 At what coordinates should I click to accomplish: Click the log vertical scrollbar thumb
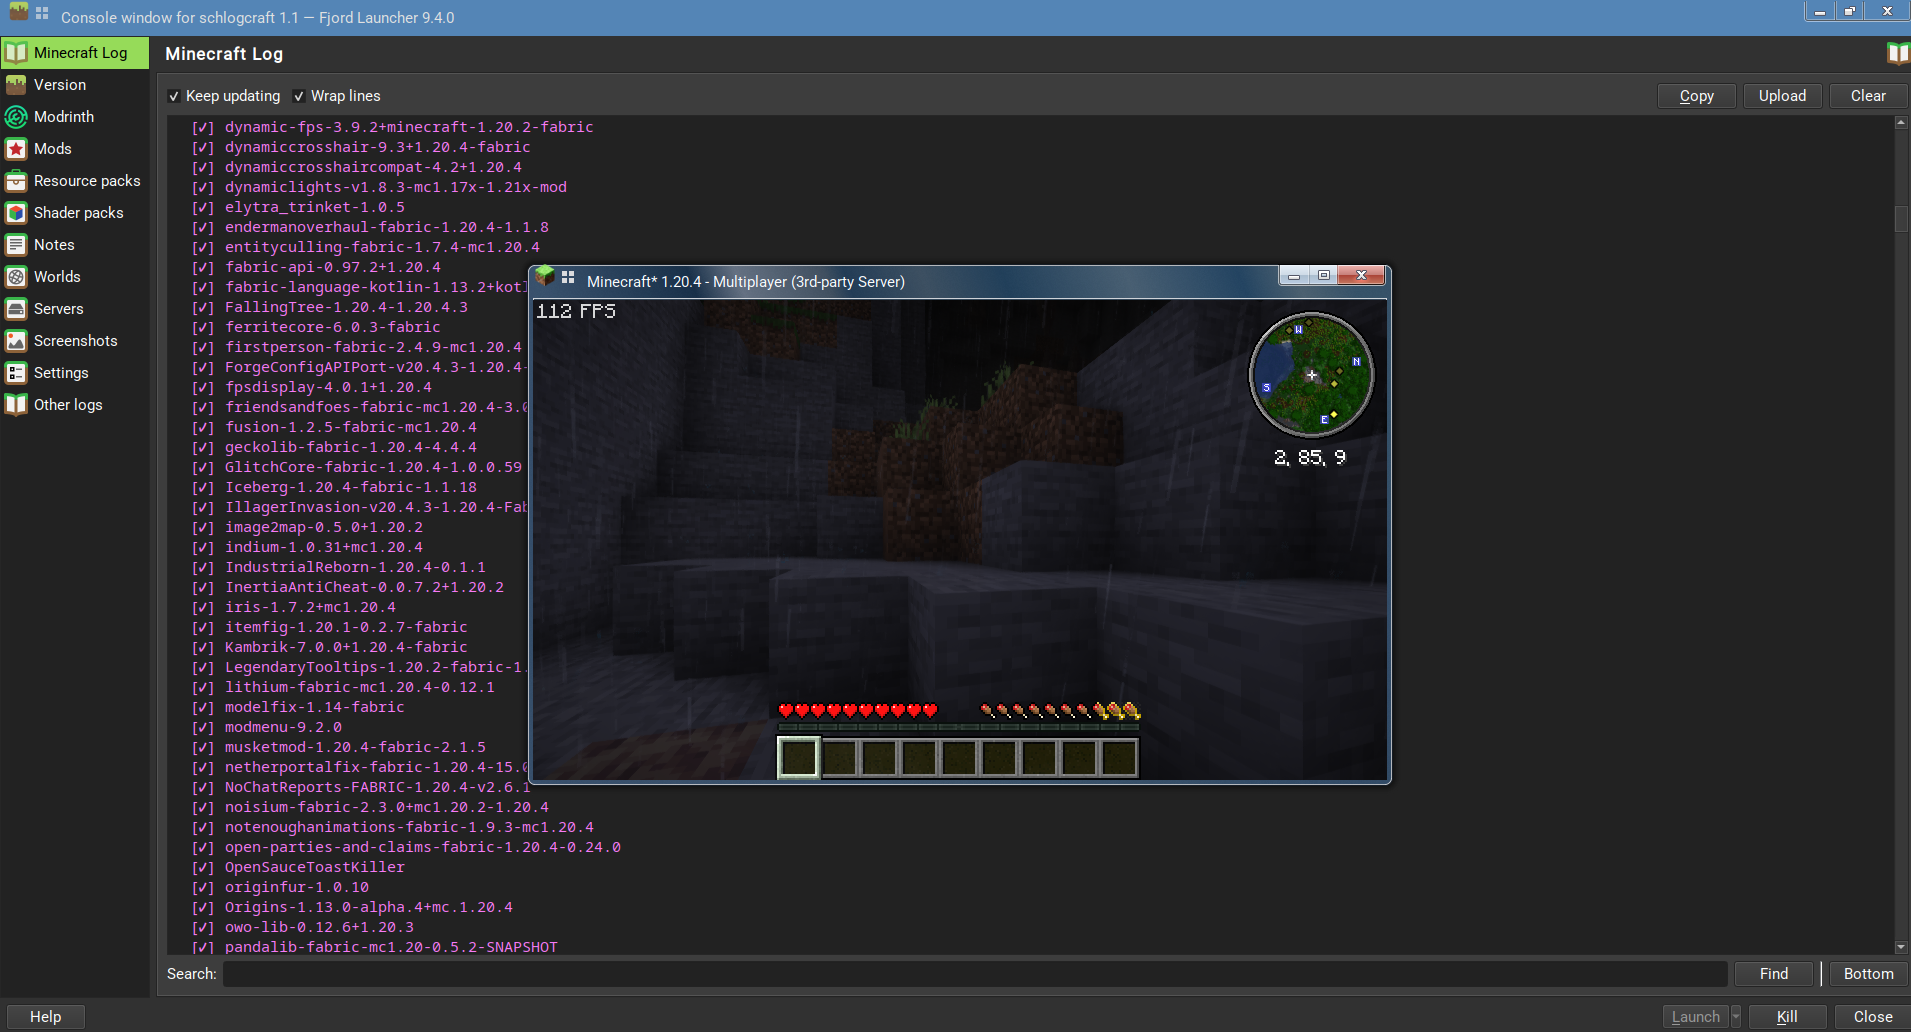click(x=1901, y=218)
